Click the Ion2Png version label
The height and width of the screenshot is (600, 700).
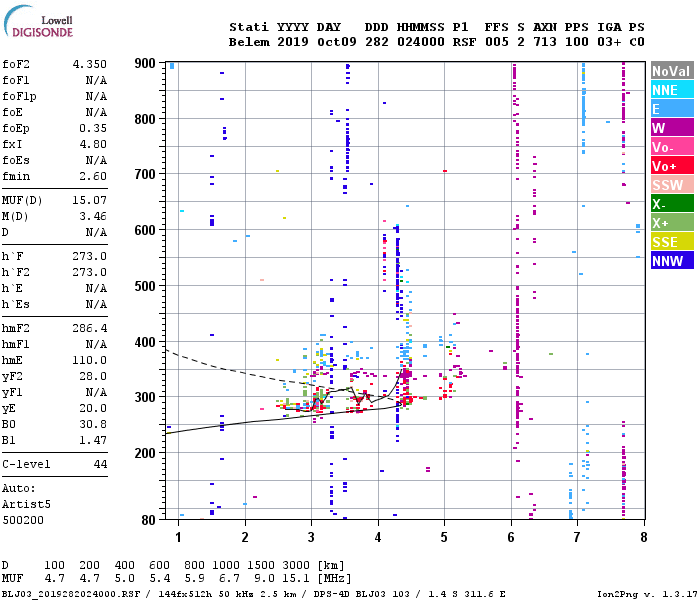pos(648,594)
